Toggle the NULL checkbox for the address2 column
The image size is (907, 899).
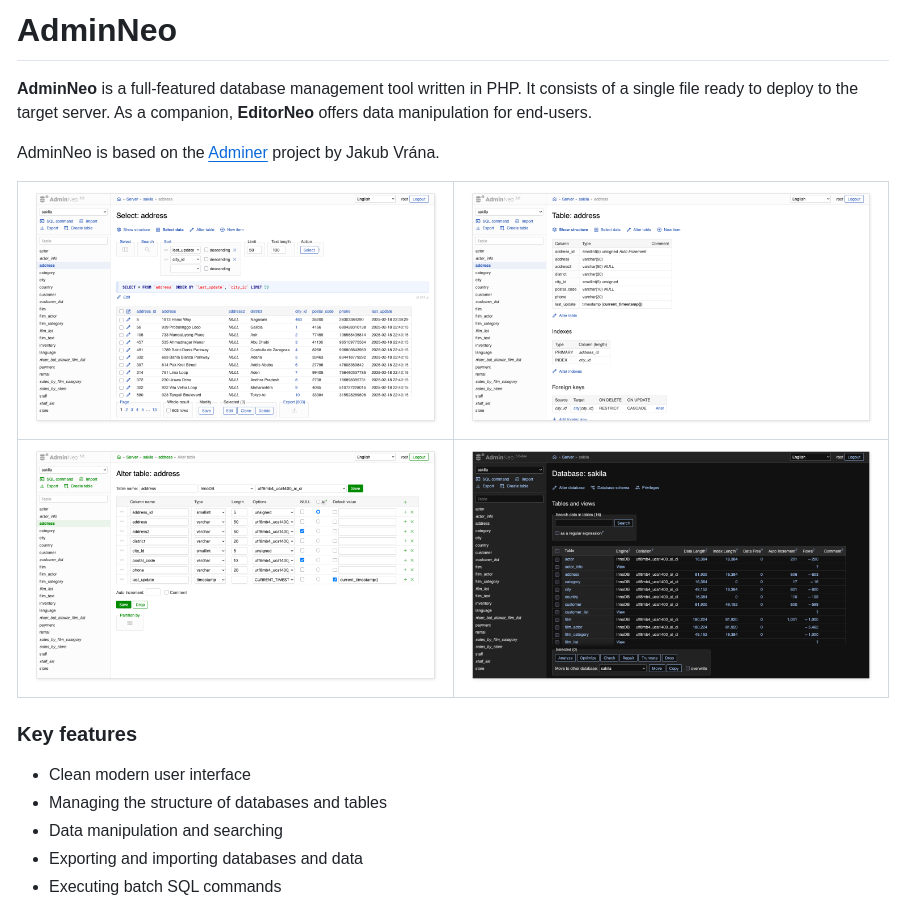coord(302,531)
